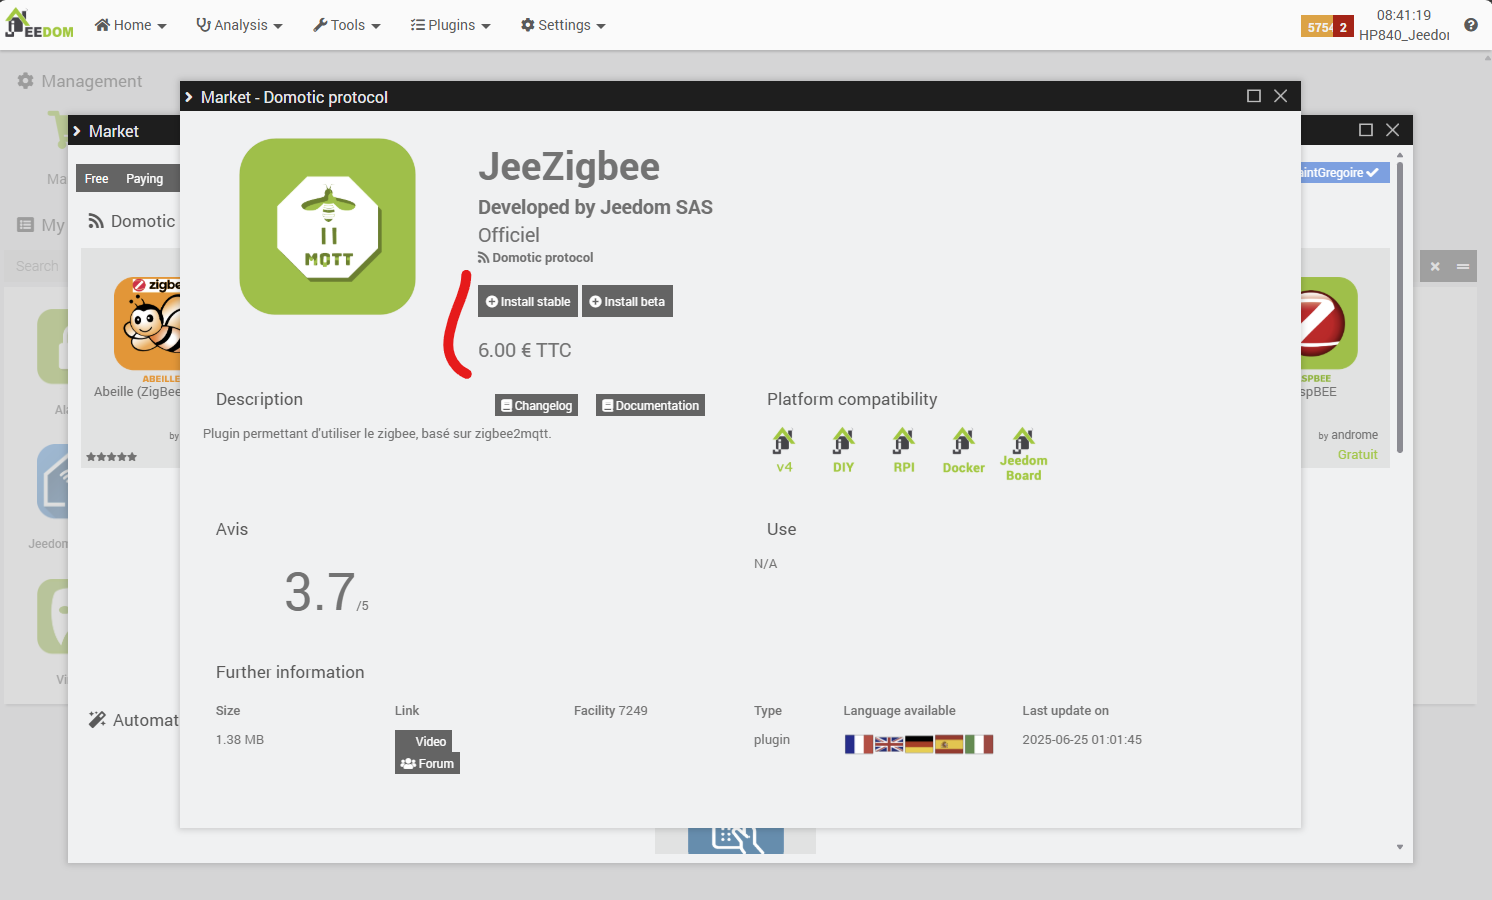Click the DIY platform compatibility icon

point(844,450)
